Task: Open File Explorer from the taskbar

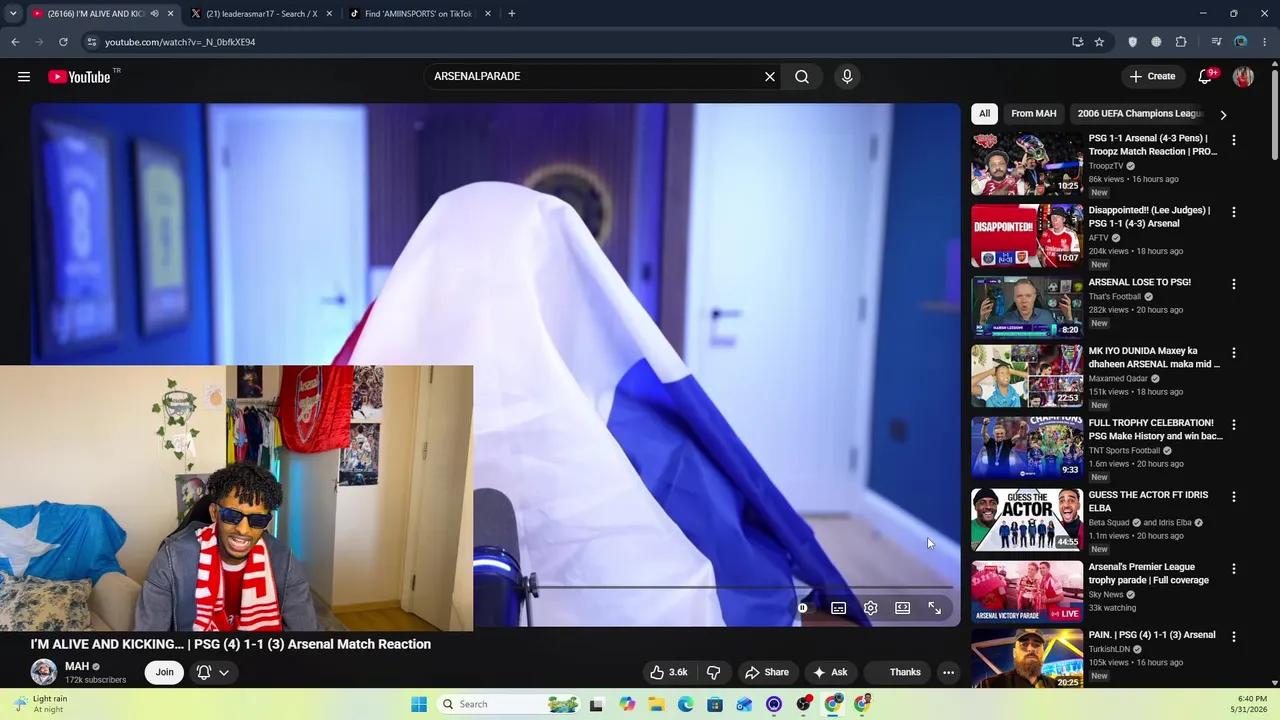Action: [656, 704]
